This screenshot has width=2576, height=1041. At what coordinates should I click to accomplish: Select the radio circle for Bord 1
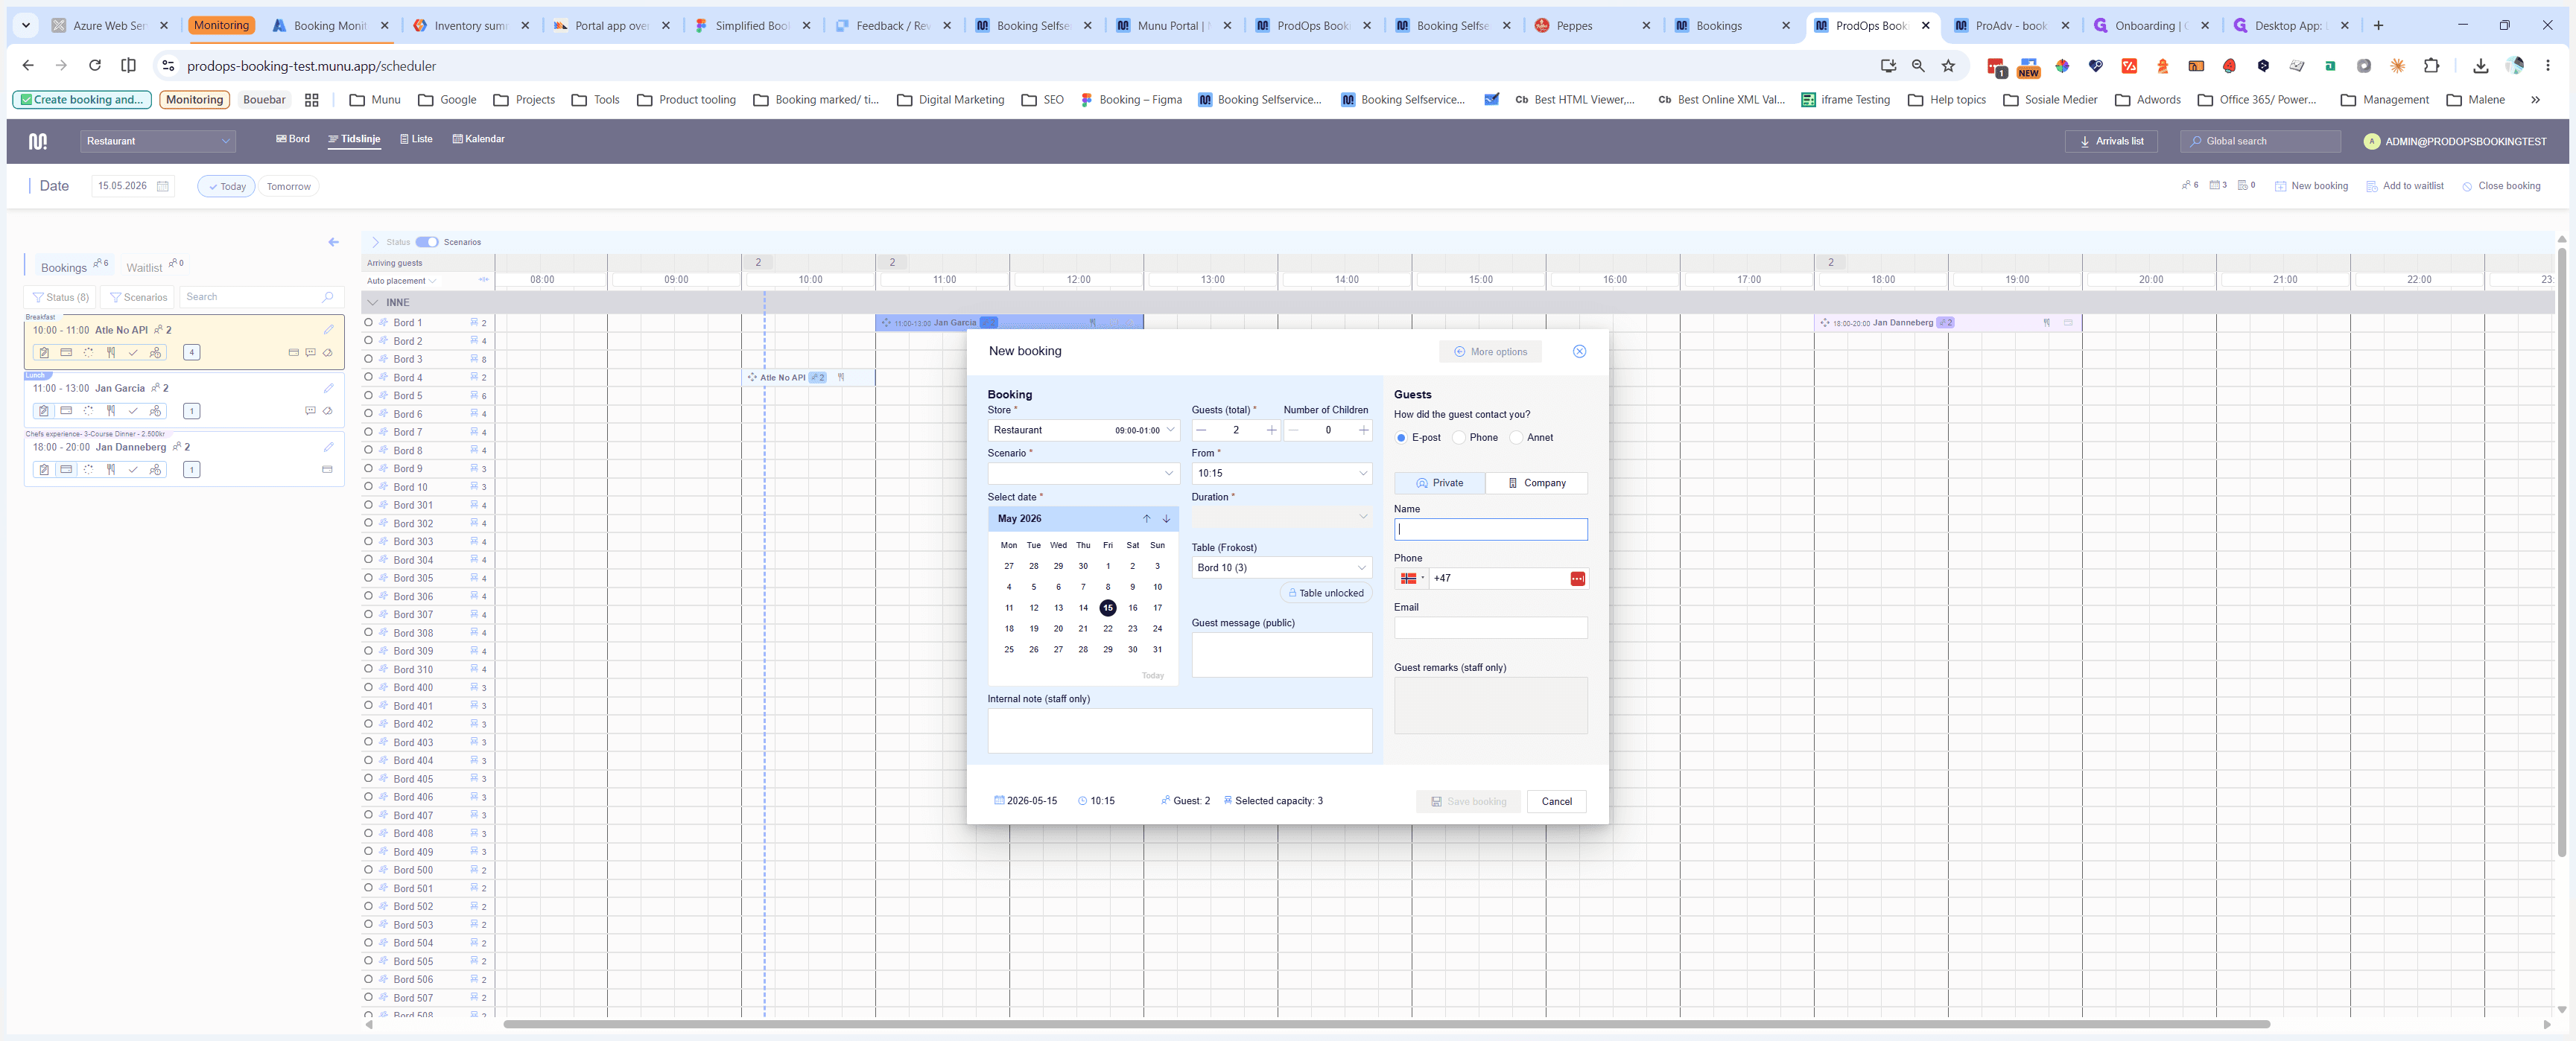pos(368,322)
